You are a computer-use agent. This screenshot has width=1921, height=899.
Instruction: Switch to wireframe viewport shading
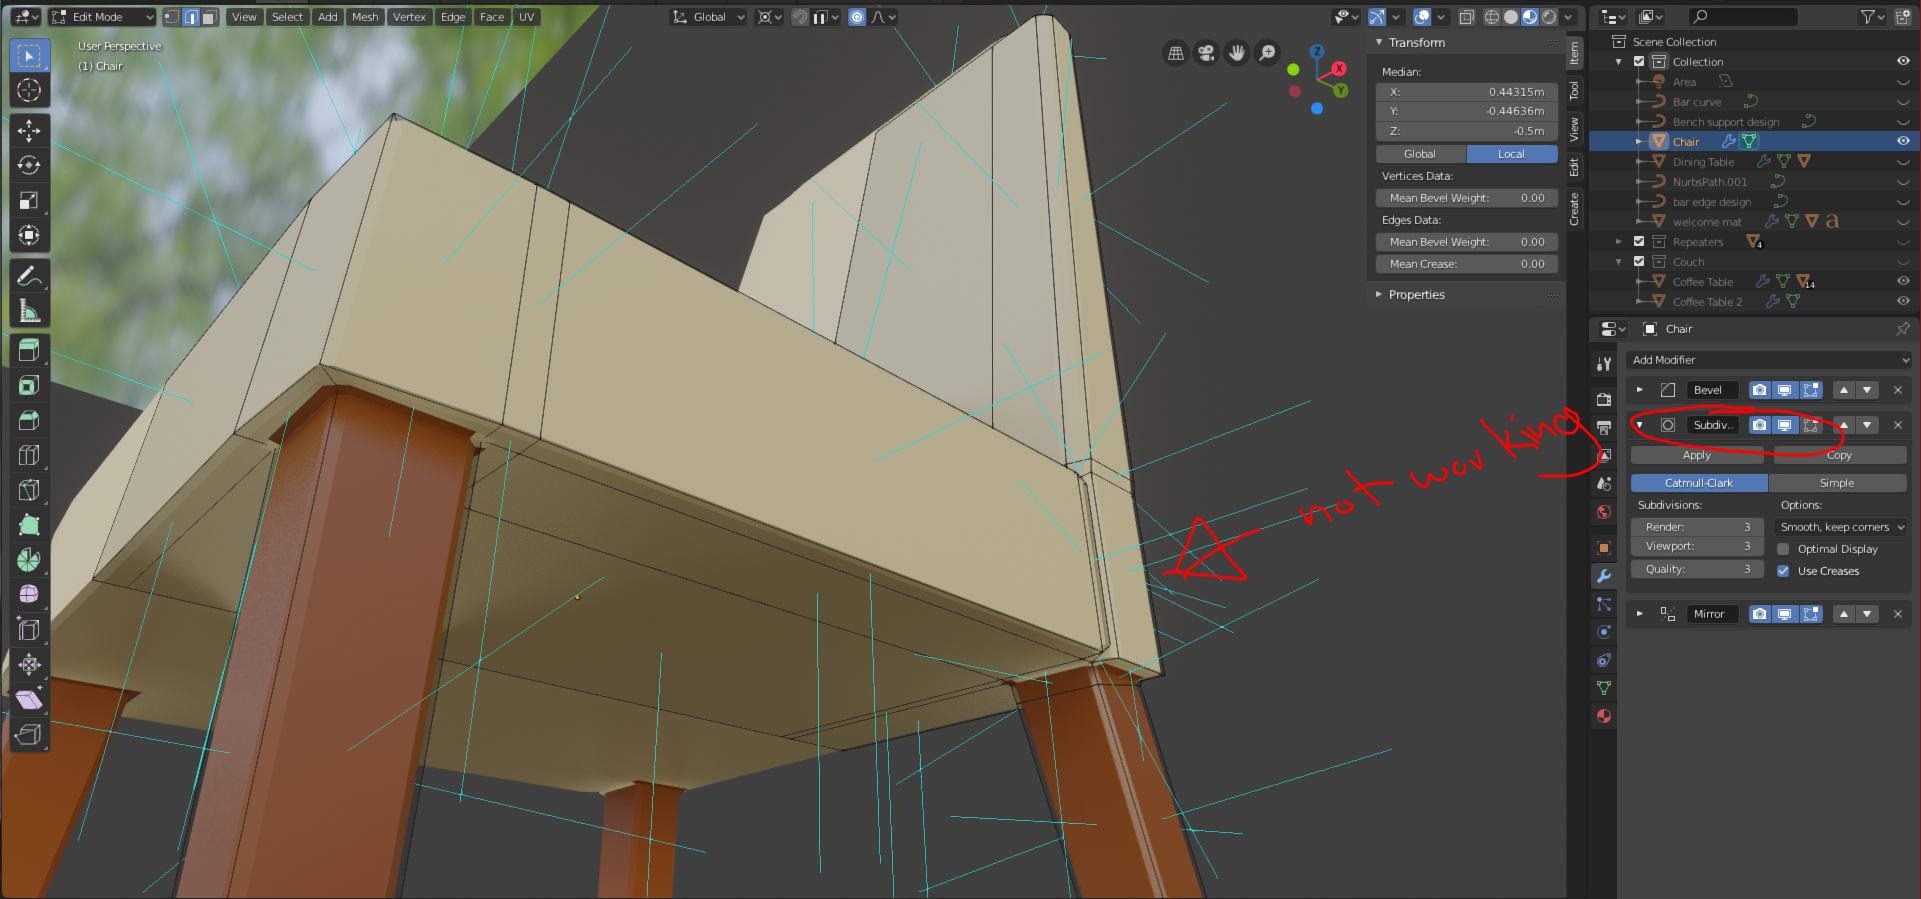[1492, 17]
